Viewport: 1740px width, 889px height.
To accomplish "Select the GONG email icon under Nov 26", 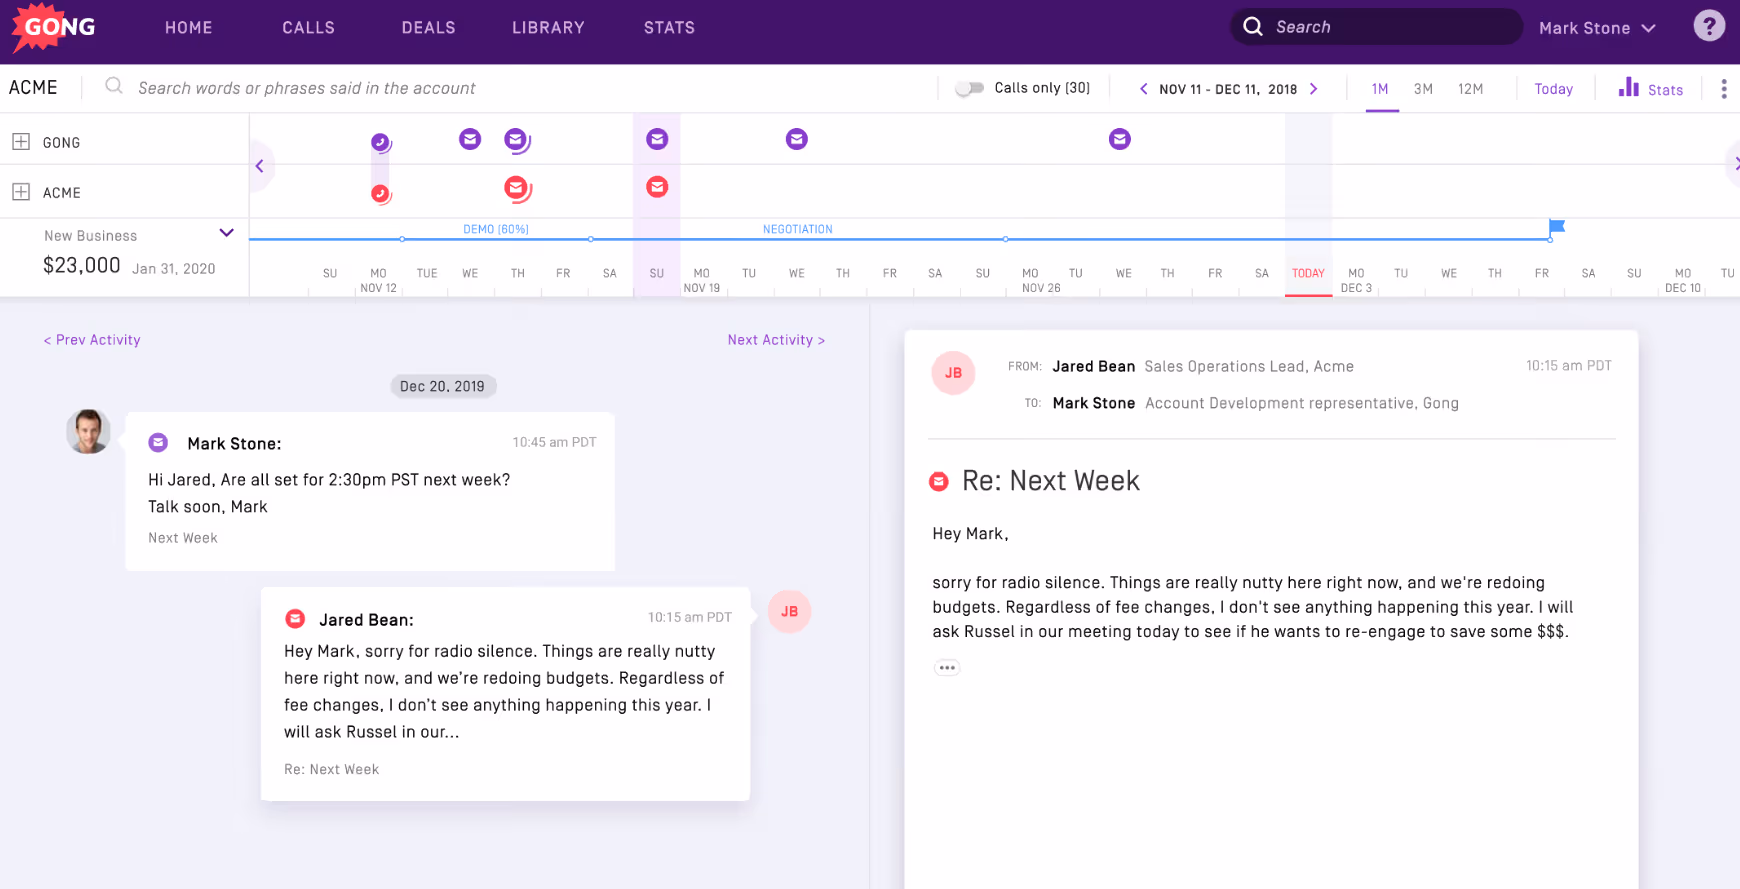I will point(1120,139).
